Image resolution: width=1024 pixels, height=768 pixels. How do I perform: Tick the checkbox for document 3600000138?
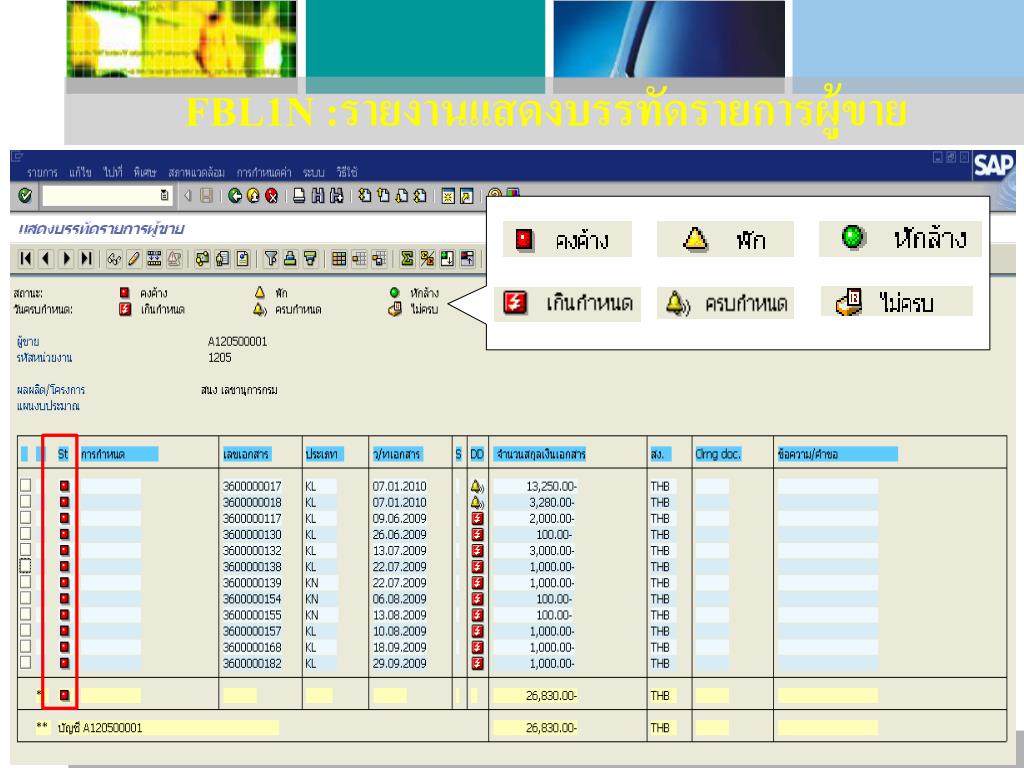point(25,566)
